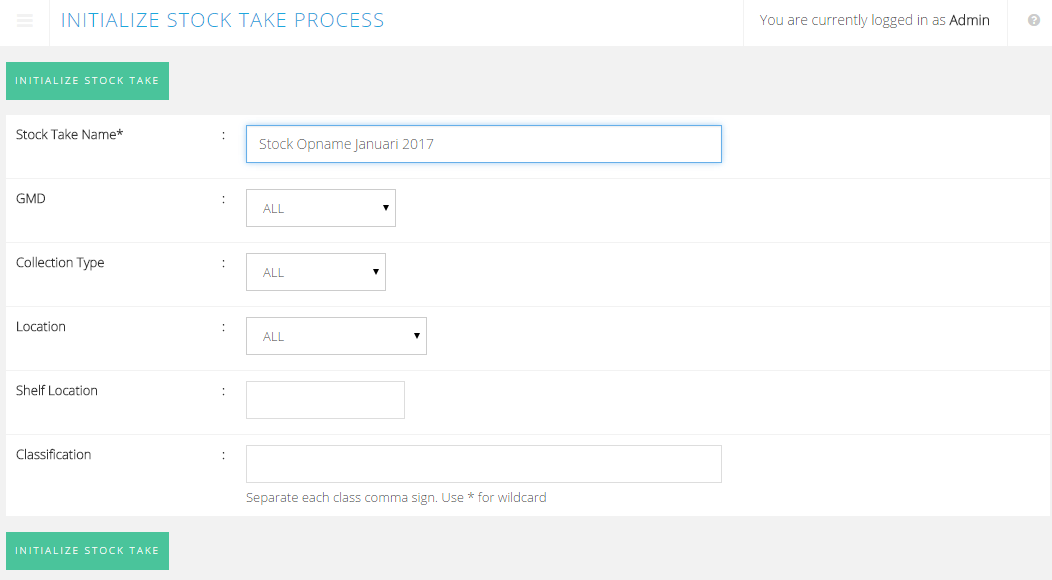Screen dimensions: 1052x580
Task: Click the Collection Type label text
Action: (60, 263)
